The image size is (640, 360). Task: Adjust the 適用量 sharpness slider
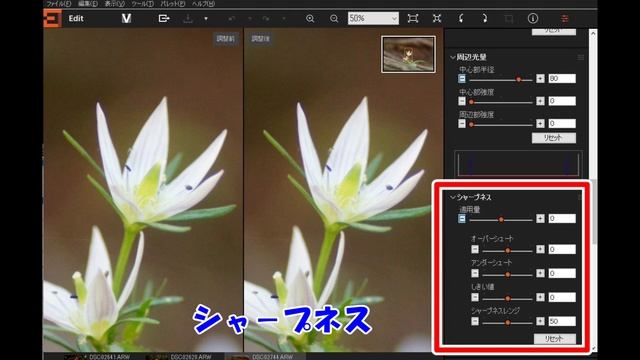[x=501, y=220]
